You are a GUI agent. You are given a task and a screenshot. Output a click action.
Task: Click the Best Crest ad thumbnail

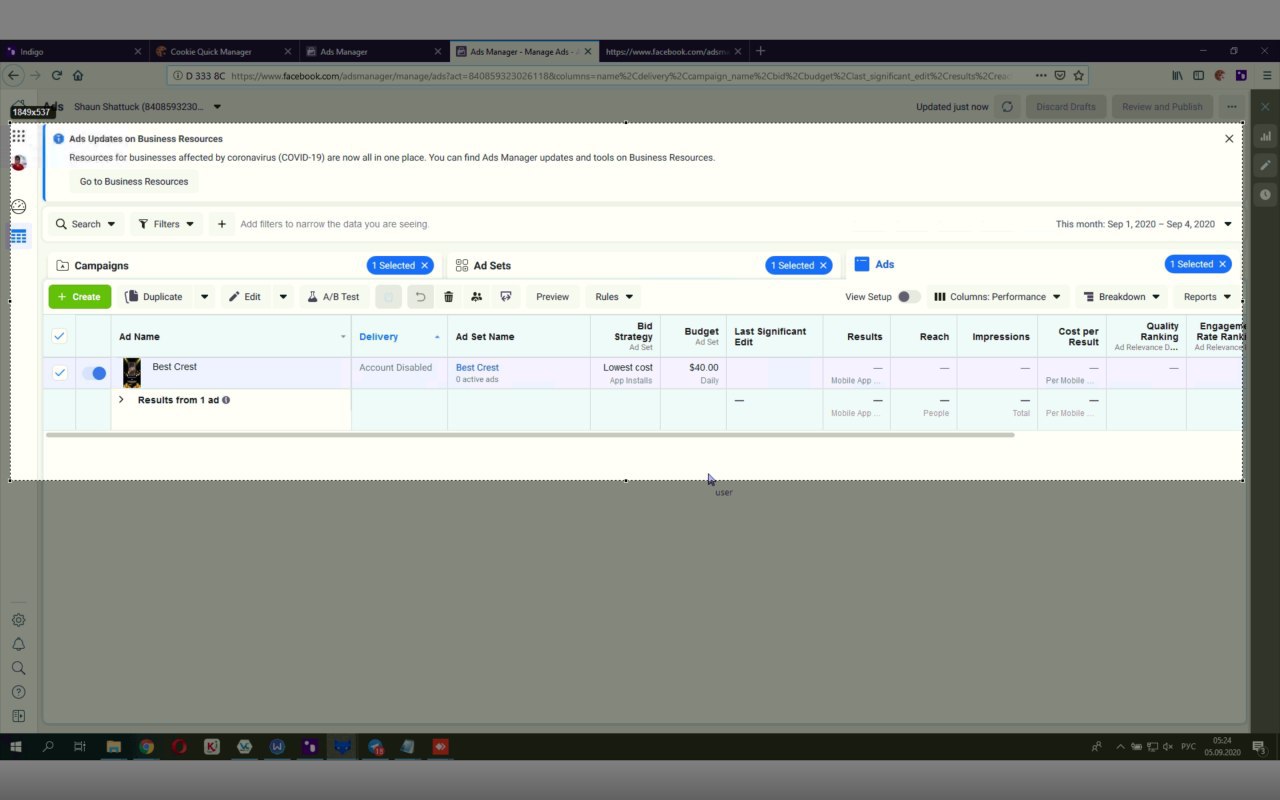pos(131,373)
